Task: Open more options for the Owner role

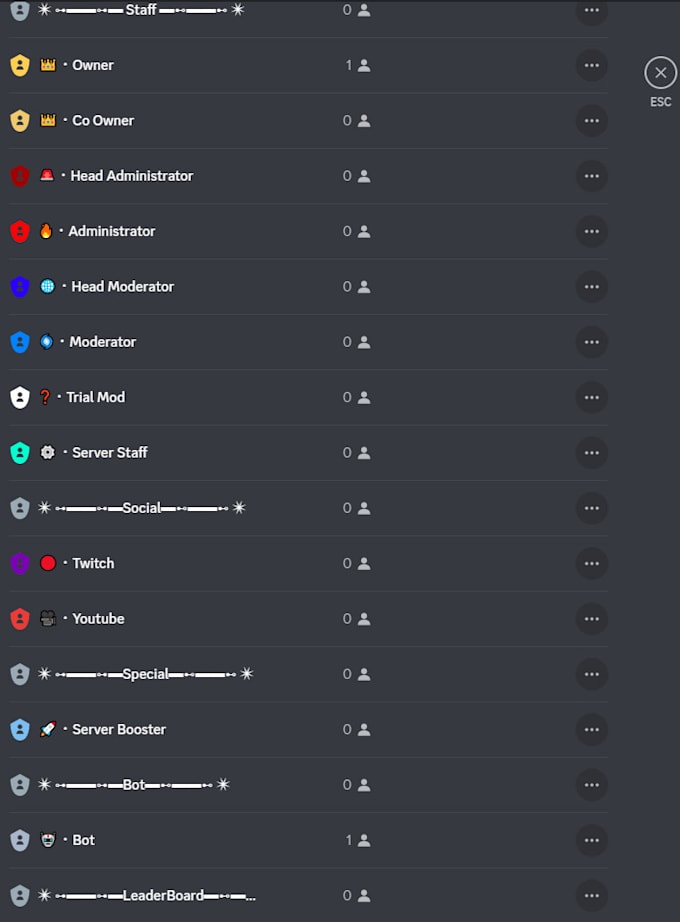Action: pos(591,66)
